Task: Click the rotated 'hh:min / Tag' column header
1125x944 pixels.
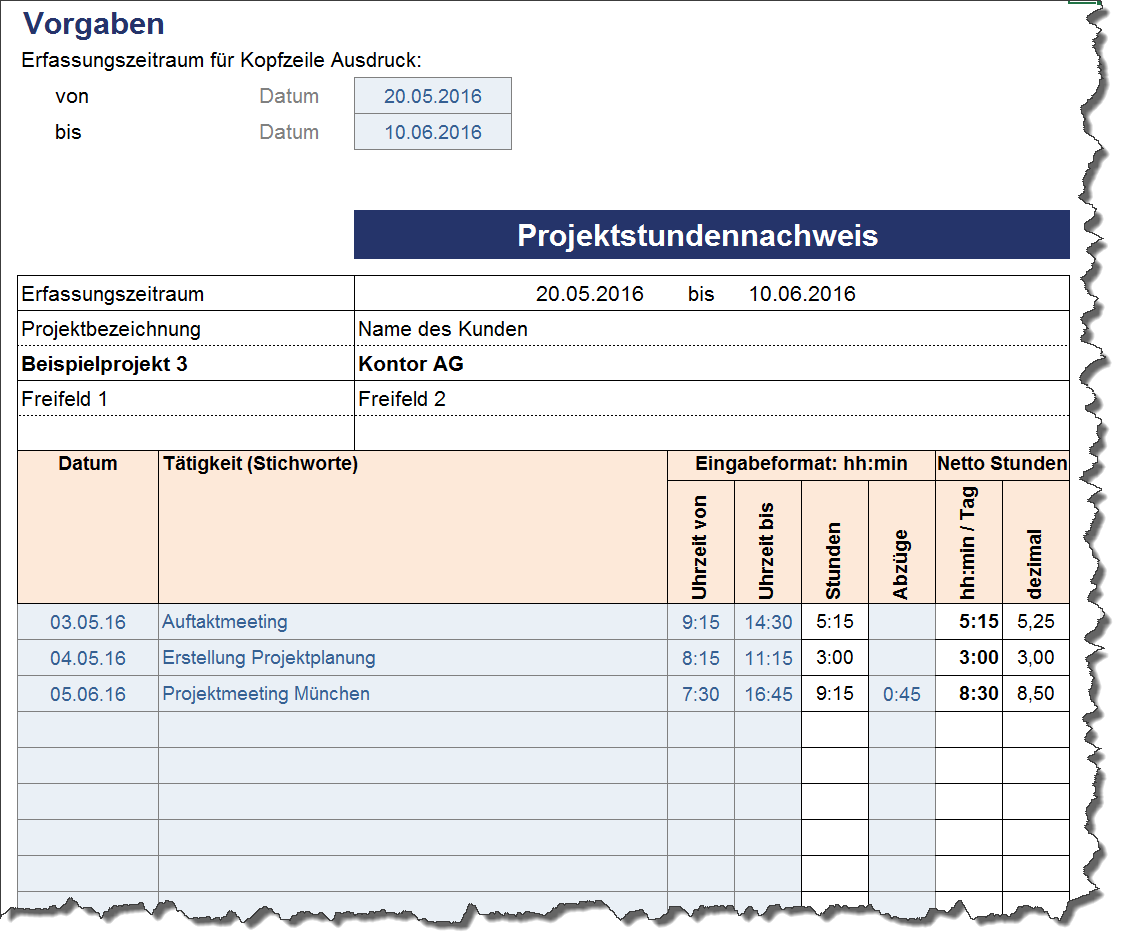Action: tap(969, 543)
